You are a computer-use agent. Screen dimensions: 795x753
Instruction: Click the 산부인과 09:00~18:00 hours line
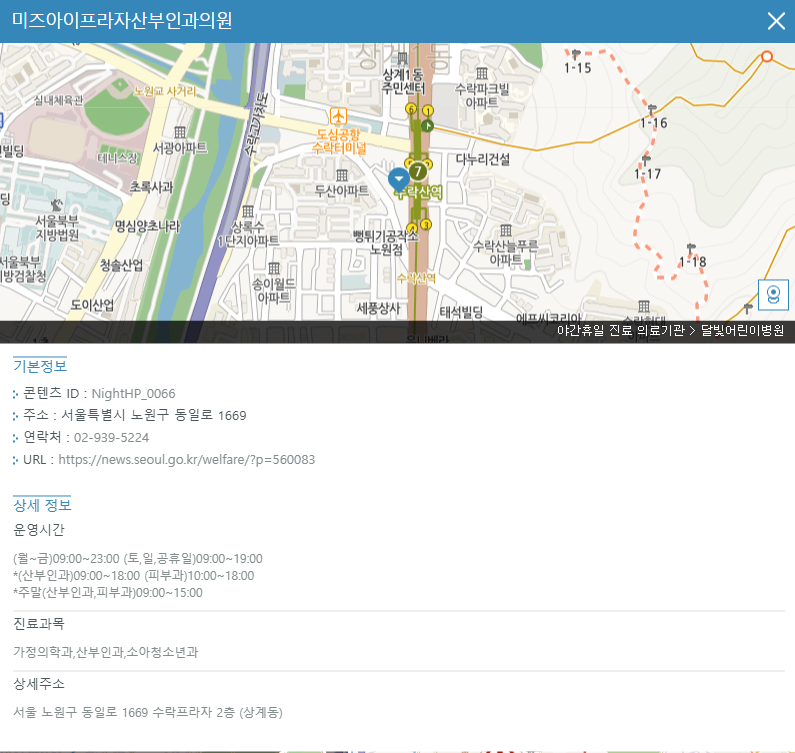(x=134, y=576)
